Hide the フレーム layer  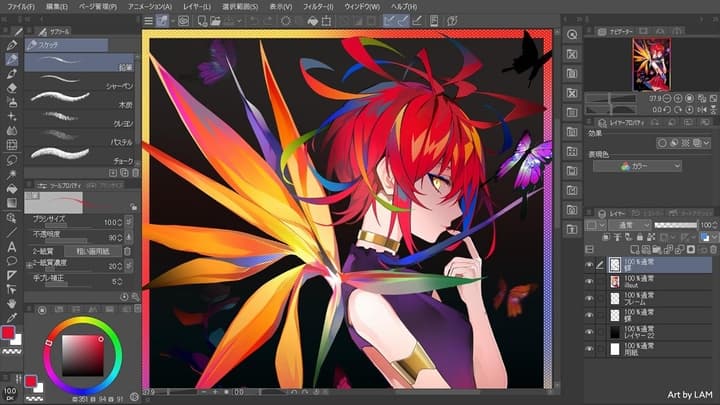tap(589, 298)
